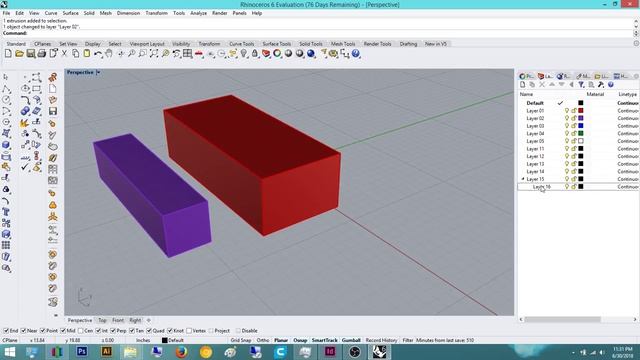
Task: Click the New file icon in Standard toolbar
Action: [x=8, y=53]
